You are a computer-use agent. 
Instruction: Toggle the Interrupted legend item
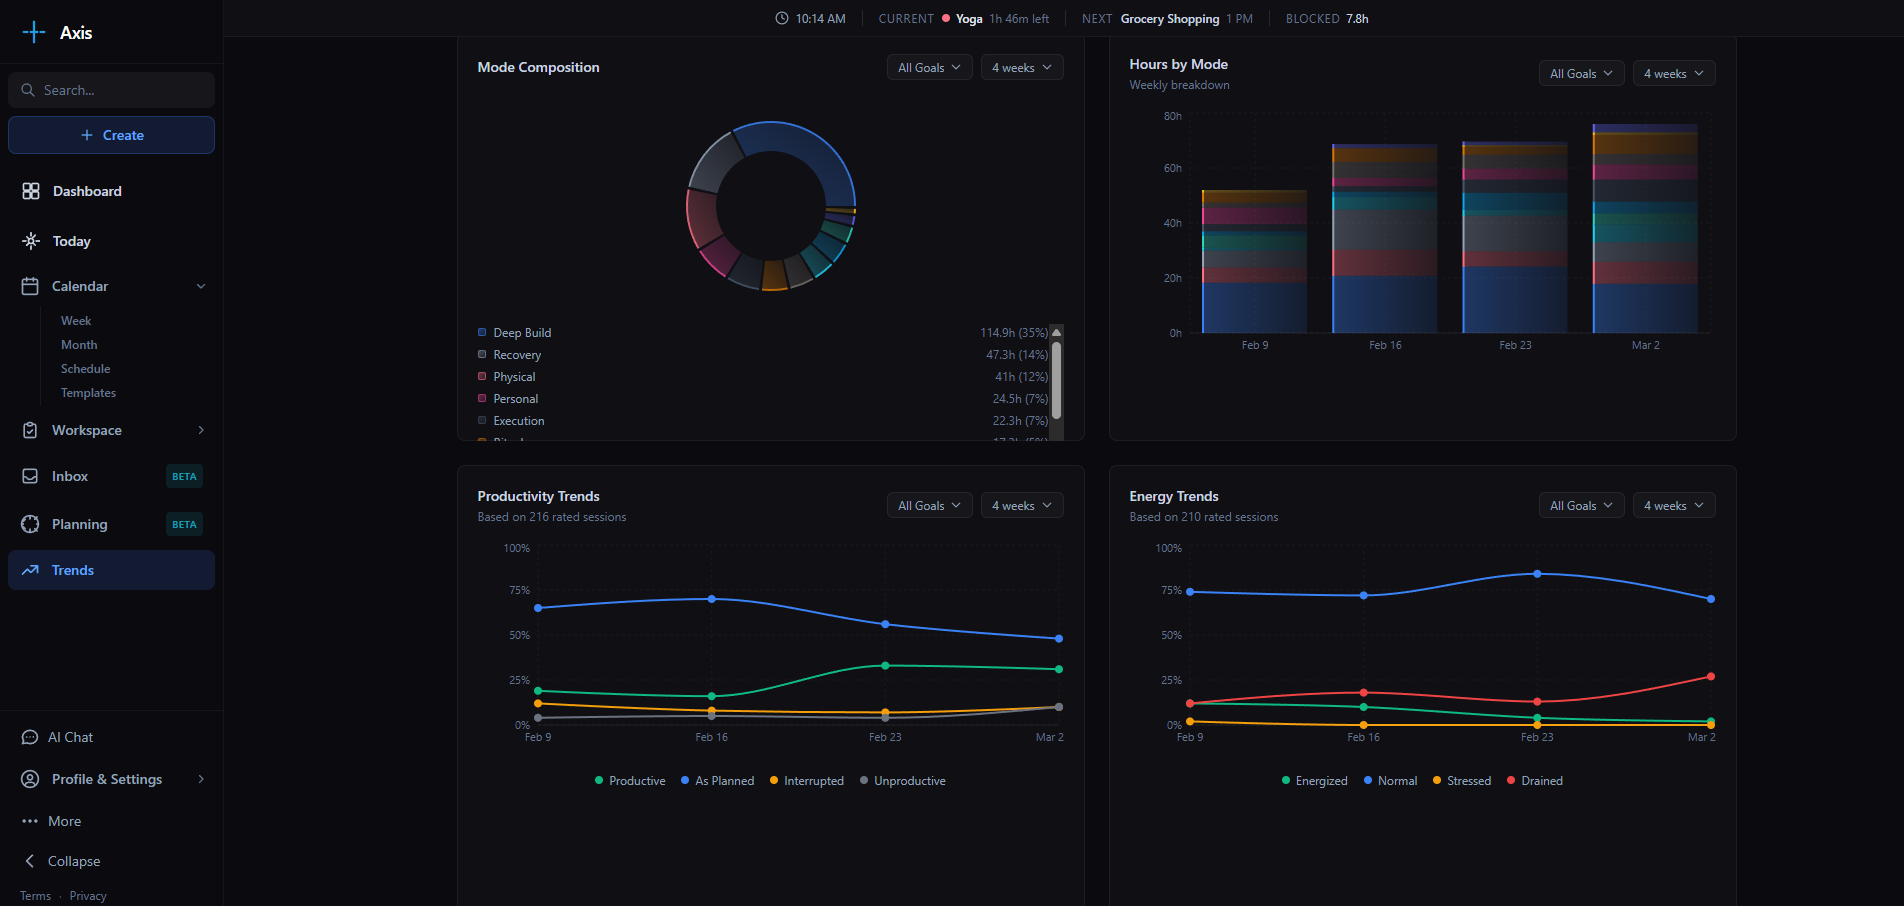click(807, 781)
